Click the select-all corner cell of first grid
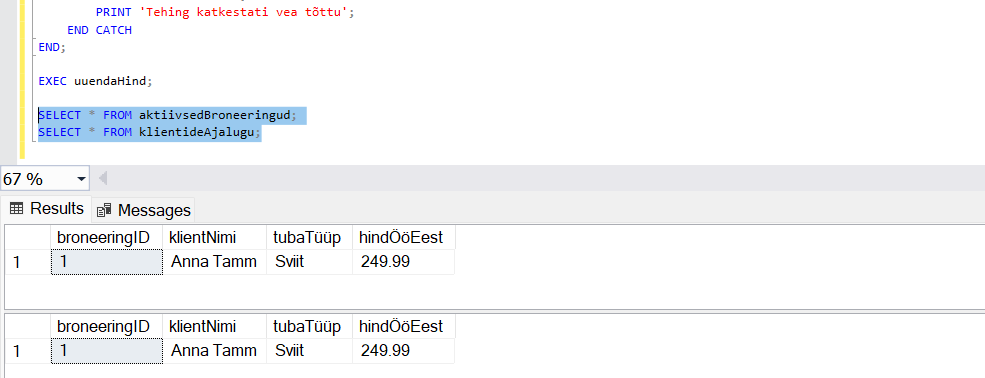This screenshot has width=985, height=378. pyautogui.click(x=27, y=237)
